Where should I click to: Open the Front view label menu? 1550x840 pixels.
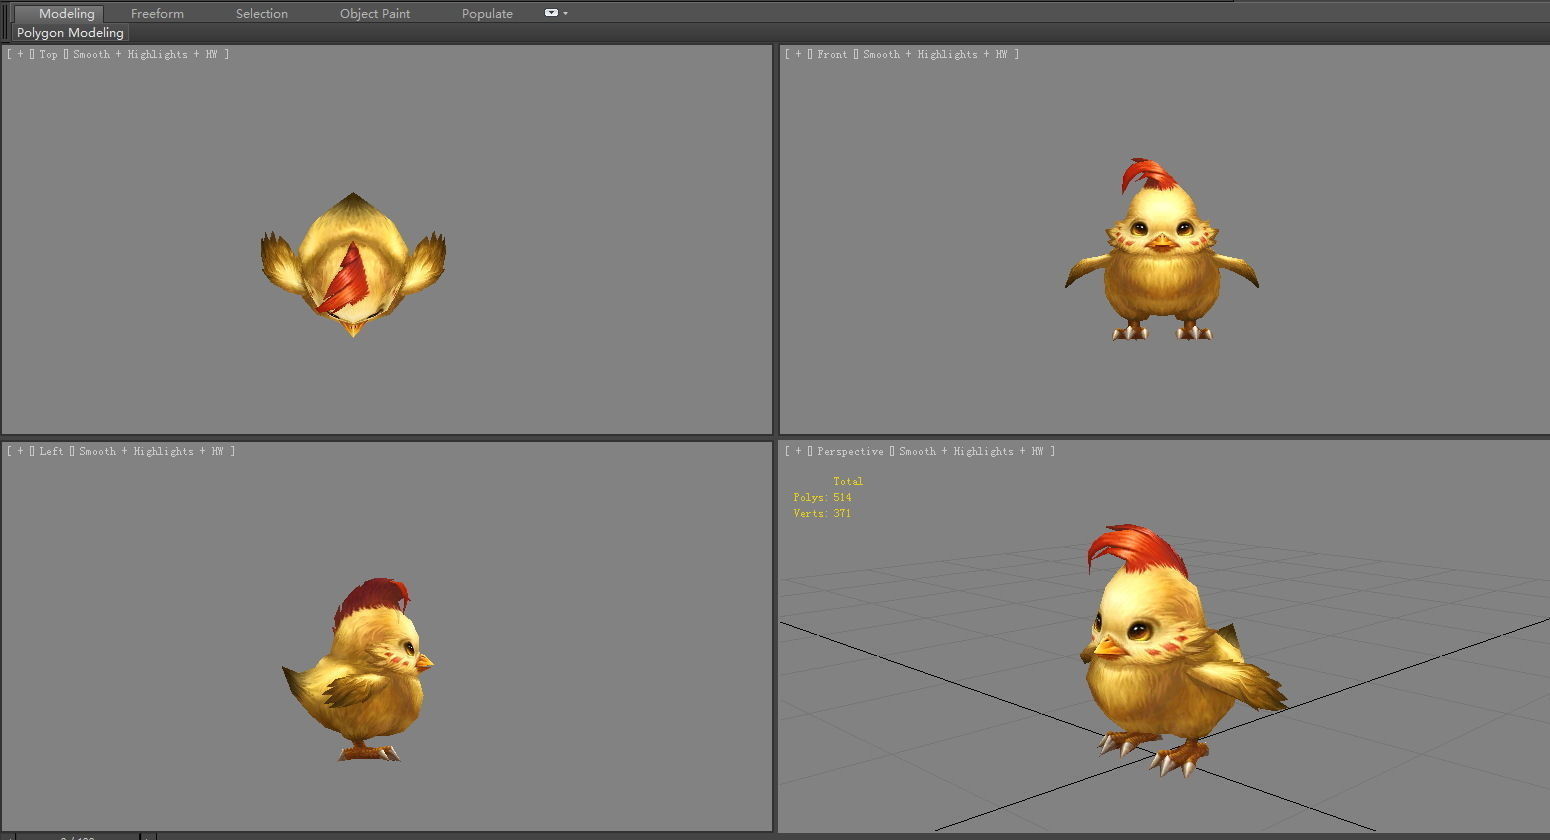click(x=832, y=54)
